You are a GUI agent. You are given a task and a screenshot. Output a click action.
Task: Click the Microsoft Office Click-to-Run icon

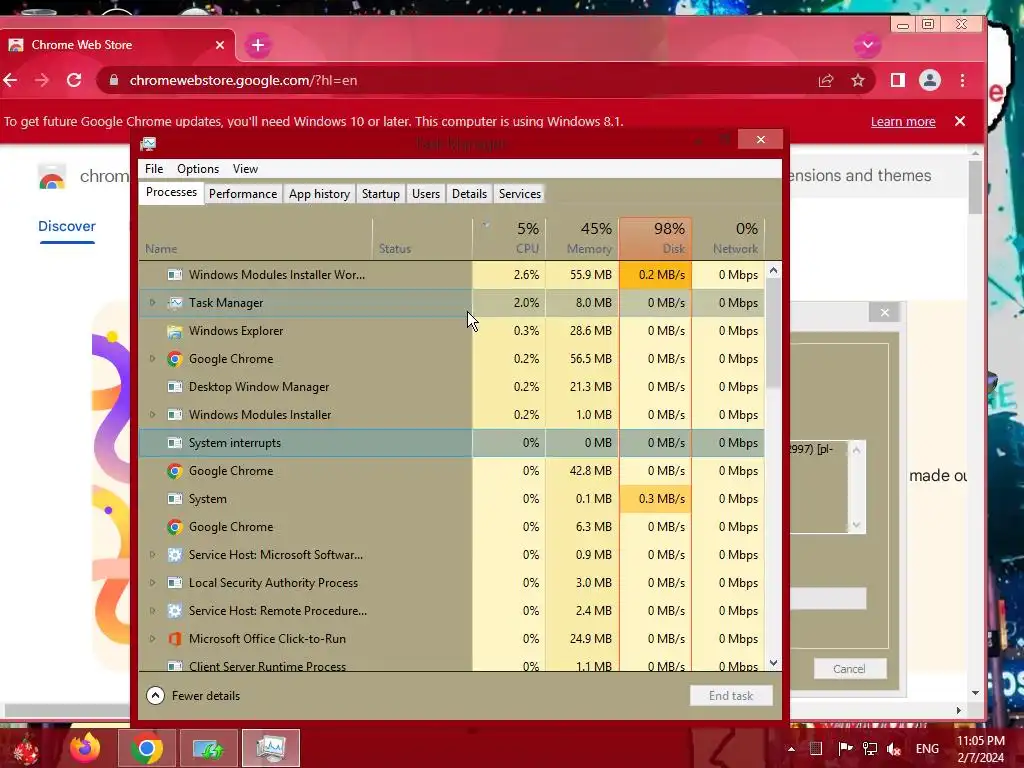174,639
